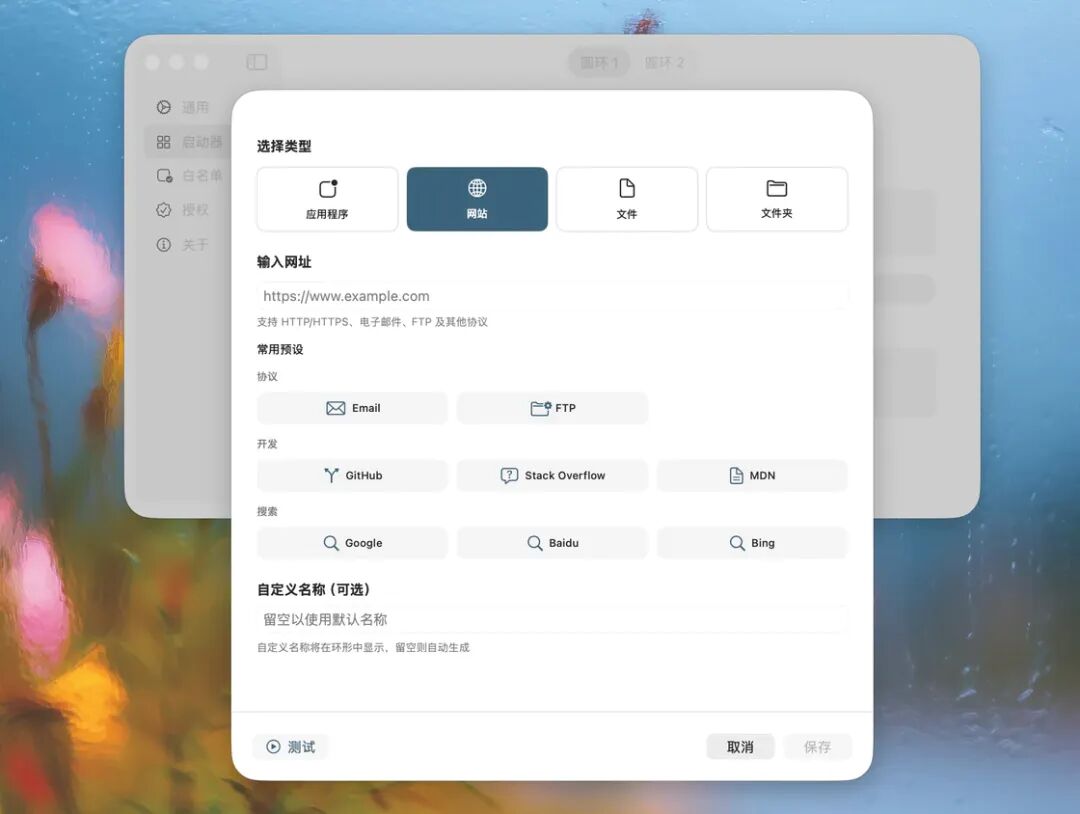Choose the Stack Overflow preset
Screen dimensions: 1080x814
[552, 476]
